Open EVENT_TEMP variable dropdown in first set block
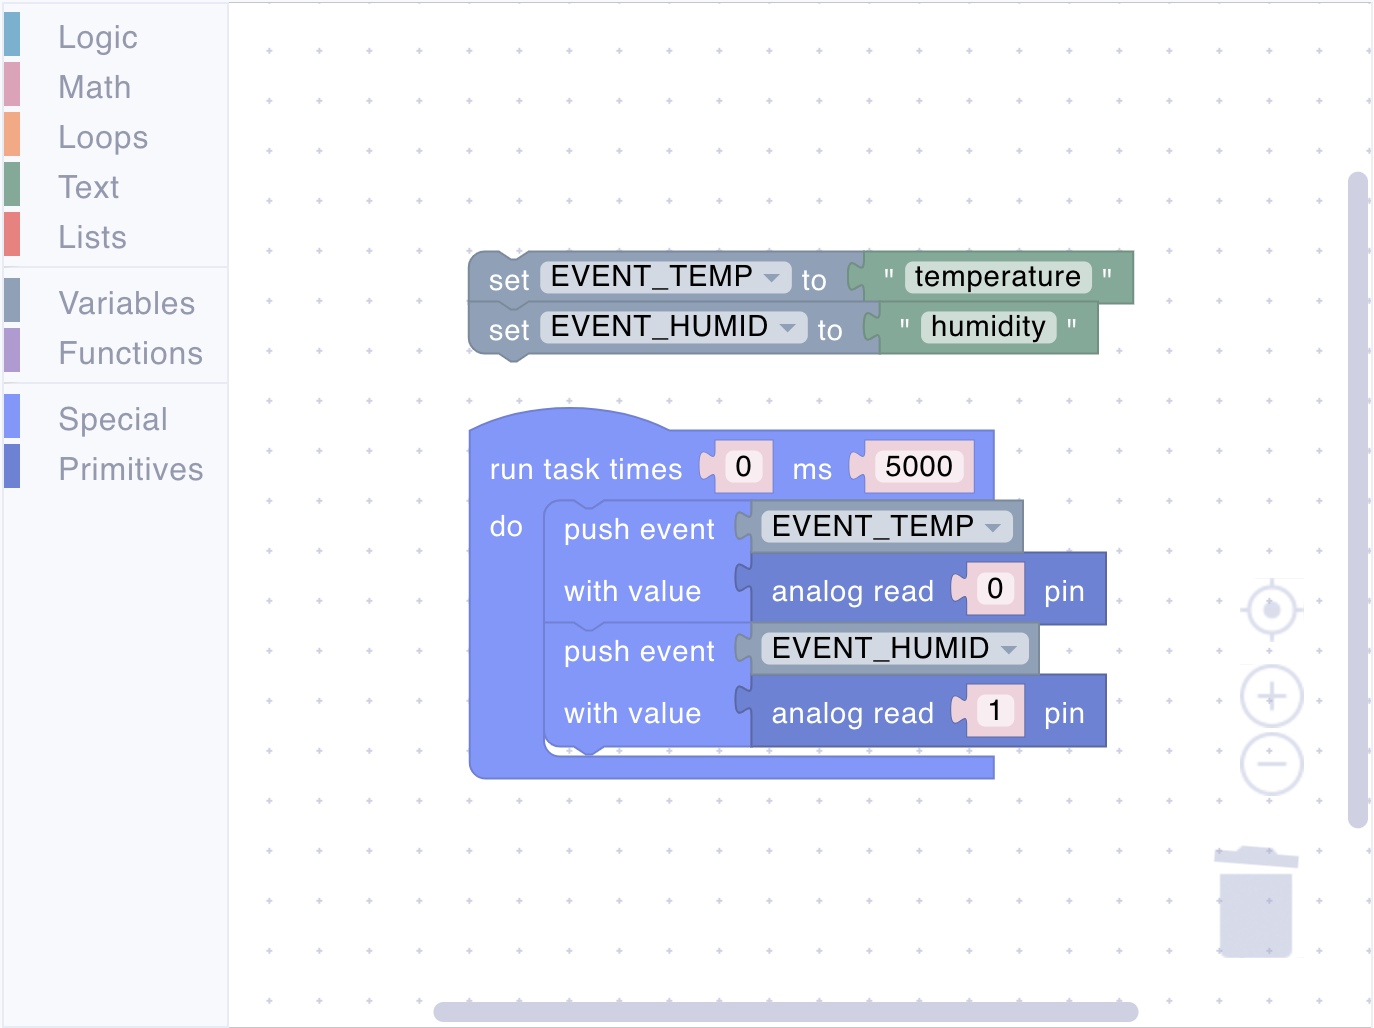 click(x=665, y=277)
